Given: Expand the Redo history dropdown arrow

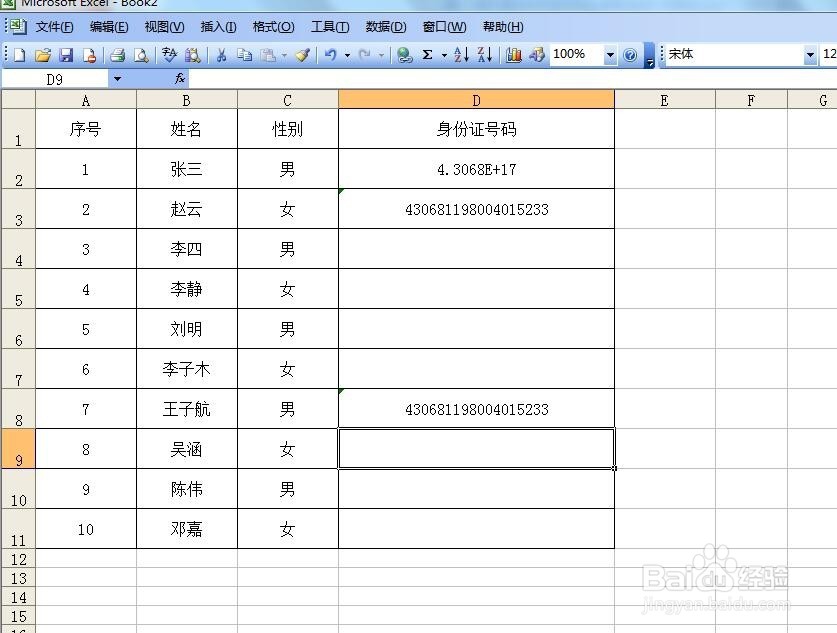Looking at the screenshot, I should coord(381,55).
